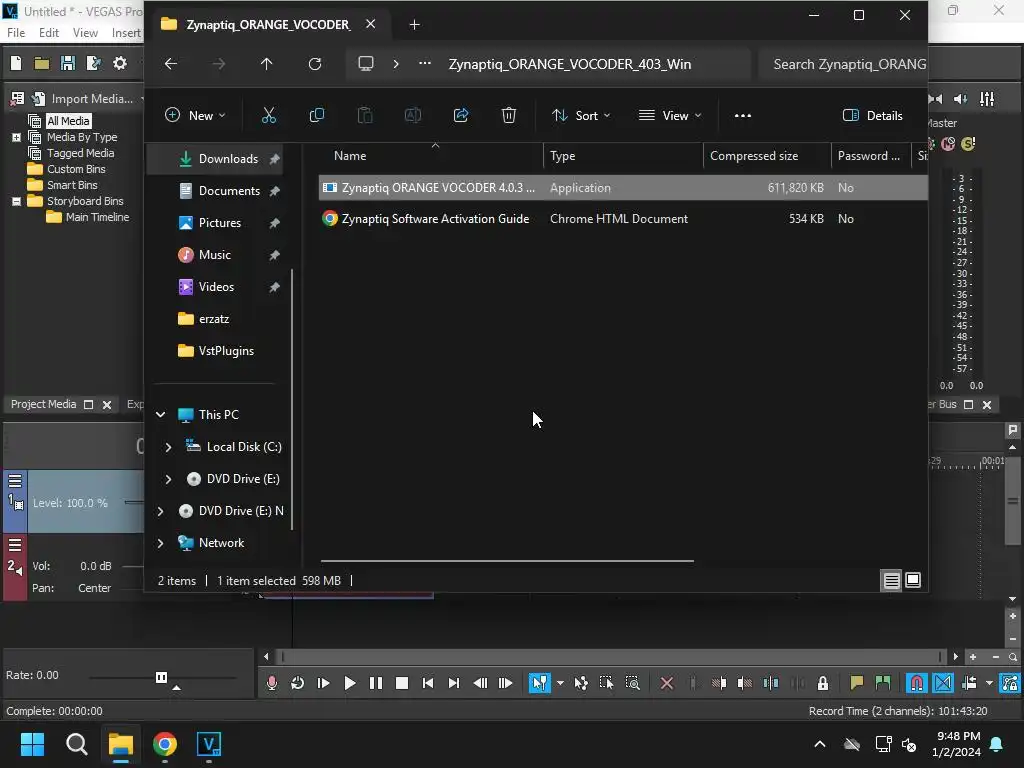The width and height of the screenshot is (1024, 768).
Task: Go to start of project in VEGAS
Action: coord(428,683)
